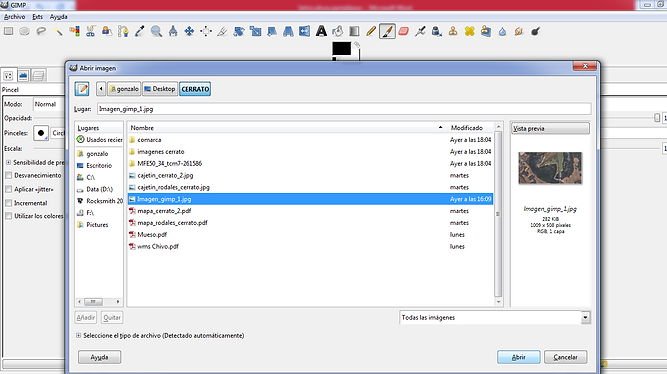Select the Pencil tool

[371, 31]
